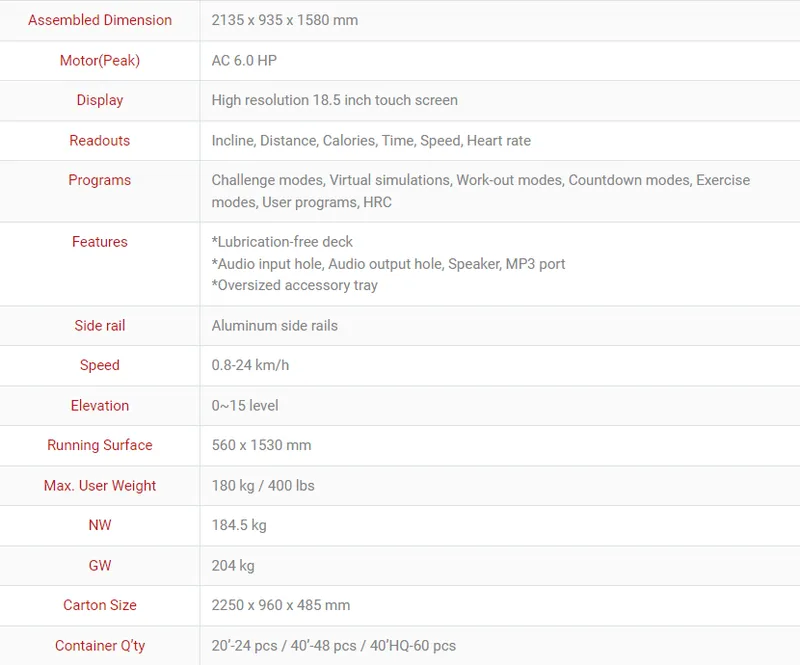Select the value '2135 x 935 x 1580 mm'
The image size is (800, 665).
click(285, 20)
